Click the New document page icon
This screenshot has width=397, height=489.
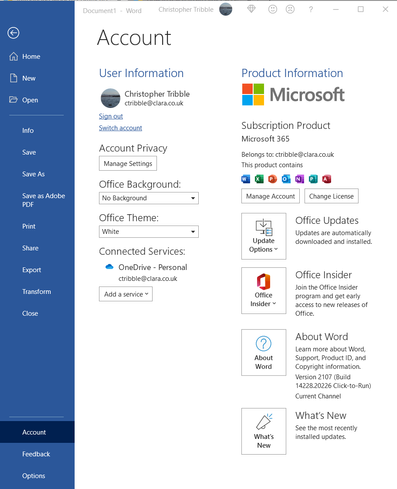[x=13, y=78]
